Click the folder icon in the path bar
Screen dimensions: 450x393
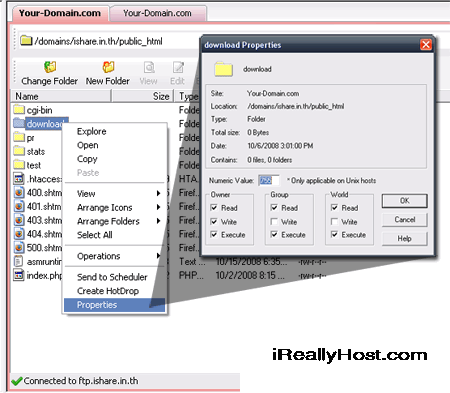click(26, 41)
